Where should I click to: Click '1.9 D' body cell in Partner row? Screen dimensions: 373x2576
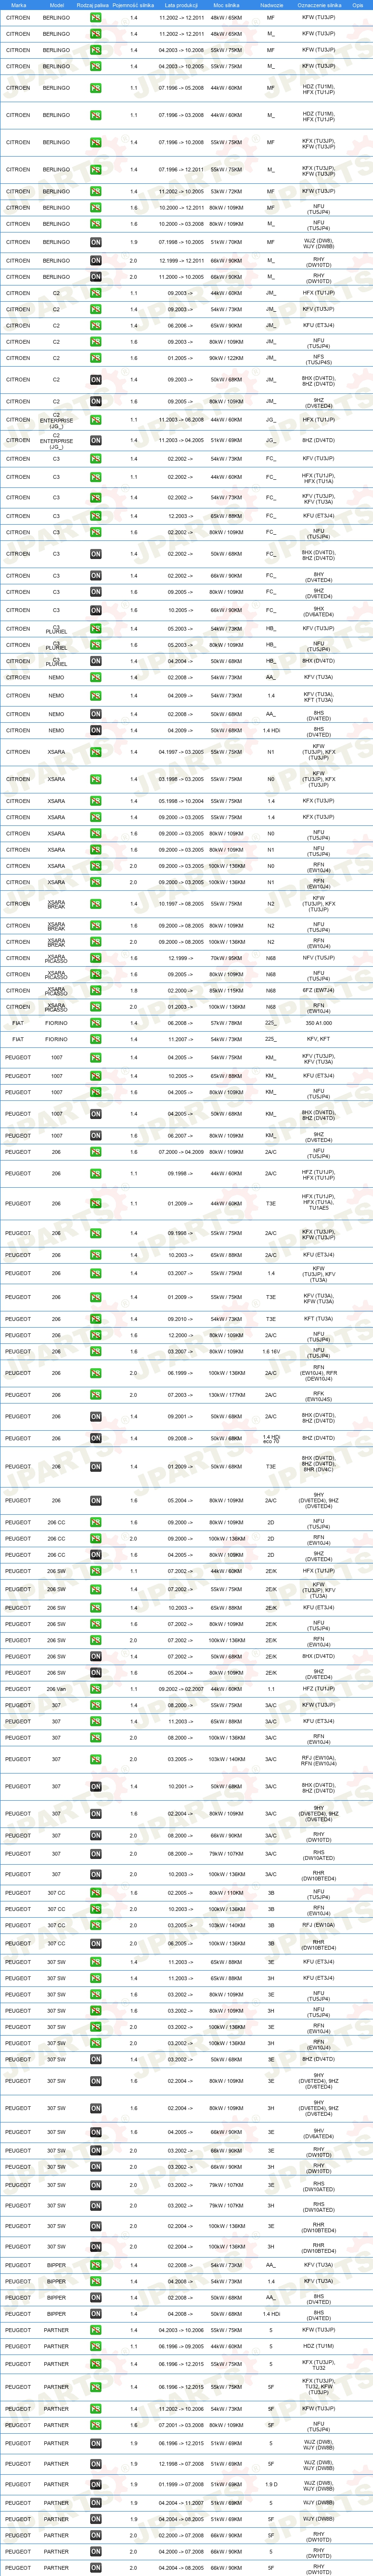coord(271,2484)
